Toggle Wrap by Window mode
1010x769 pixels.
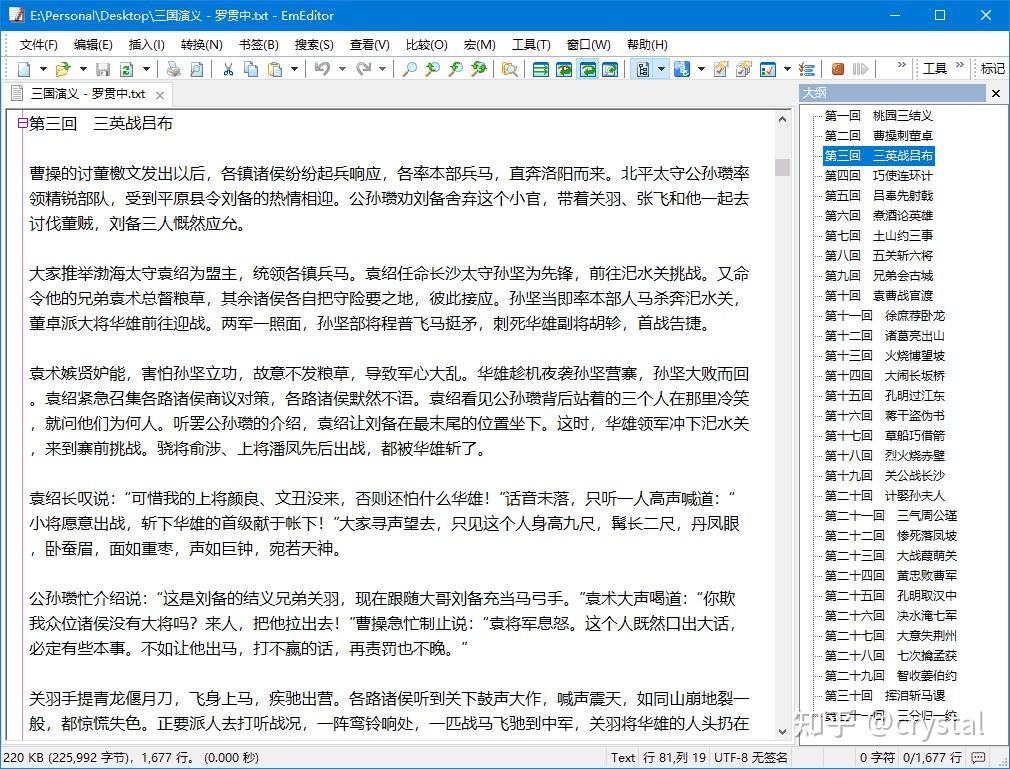click(587, 69)
